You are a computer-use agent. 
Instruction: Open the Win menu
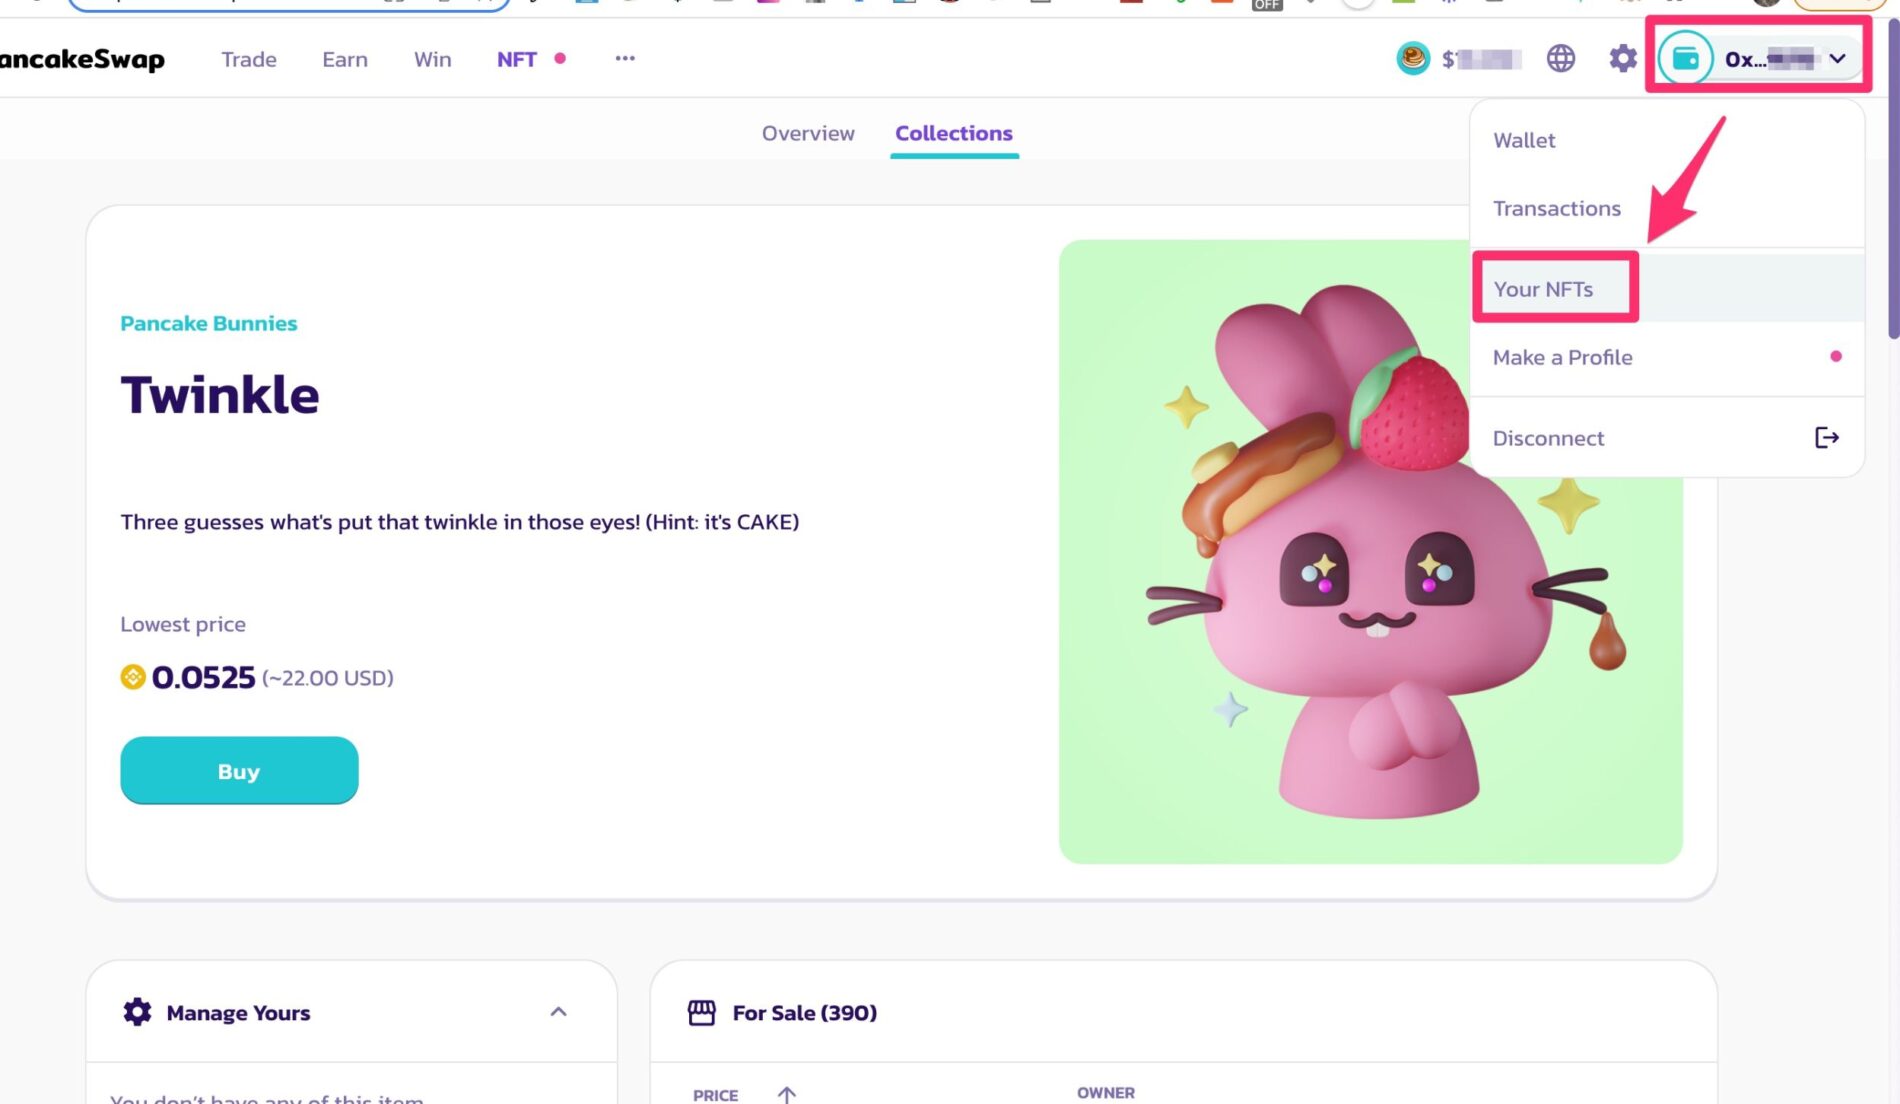point(432,59)
